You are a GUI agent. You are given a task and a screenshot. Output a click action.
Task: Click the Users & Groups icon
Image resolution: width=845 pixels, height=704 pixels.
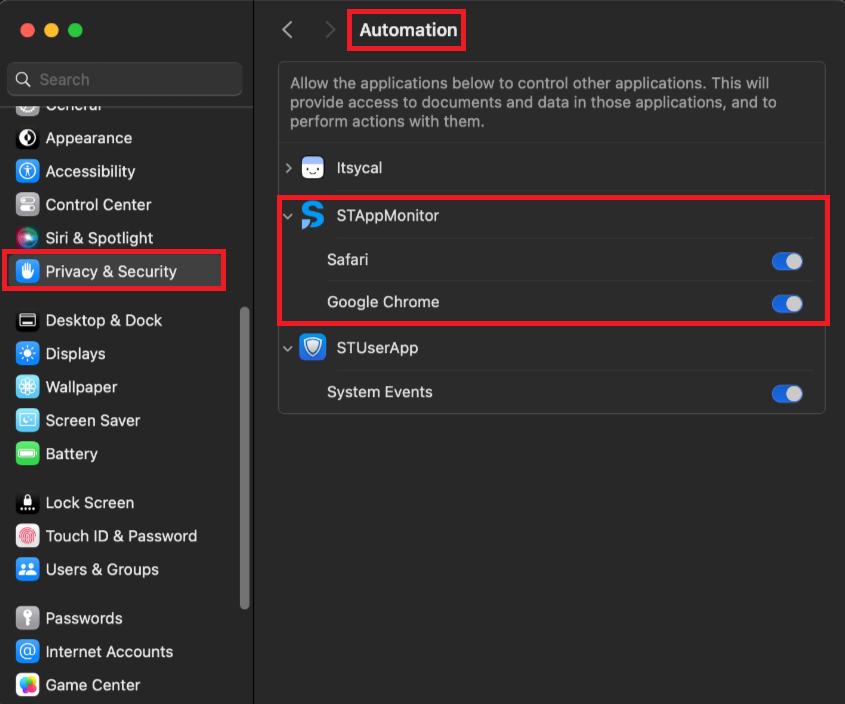coord(27,569)
